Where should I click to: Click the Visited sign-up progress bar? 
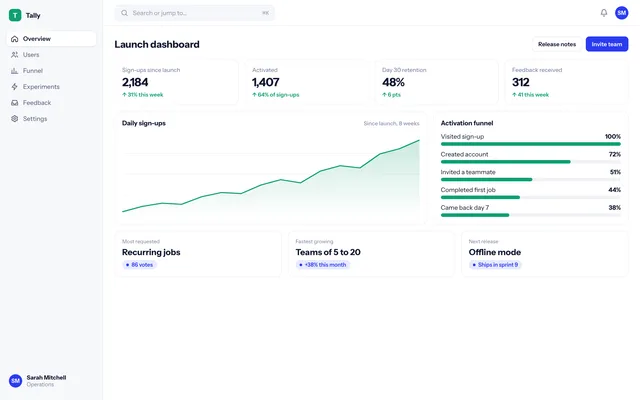coord(531,144)
